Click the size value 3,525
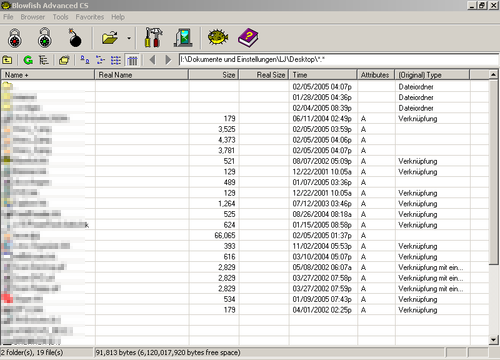Image resolution: width=500 pixels, height=360 pixels. (227, 129)
